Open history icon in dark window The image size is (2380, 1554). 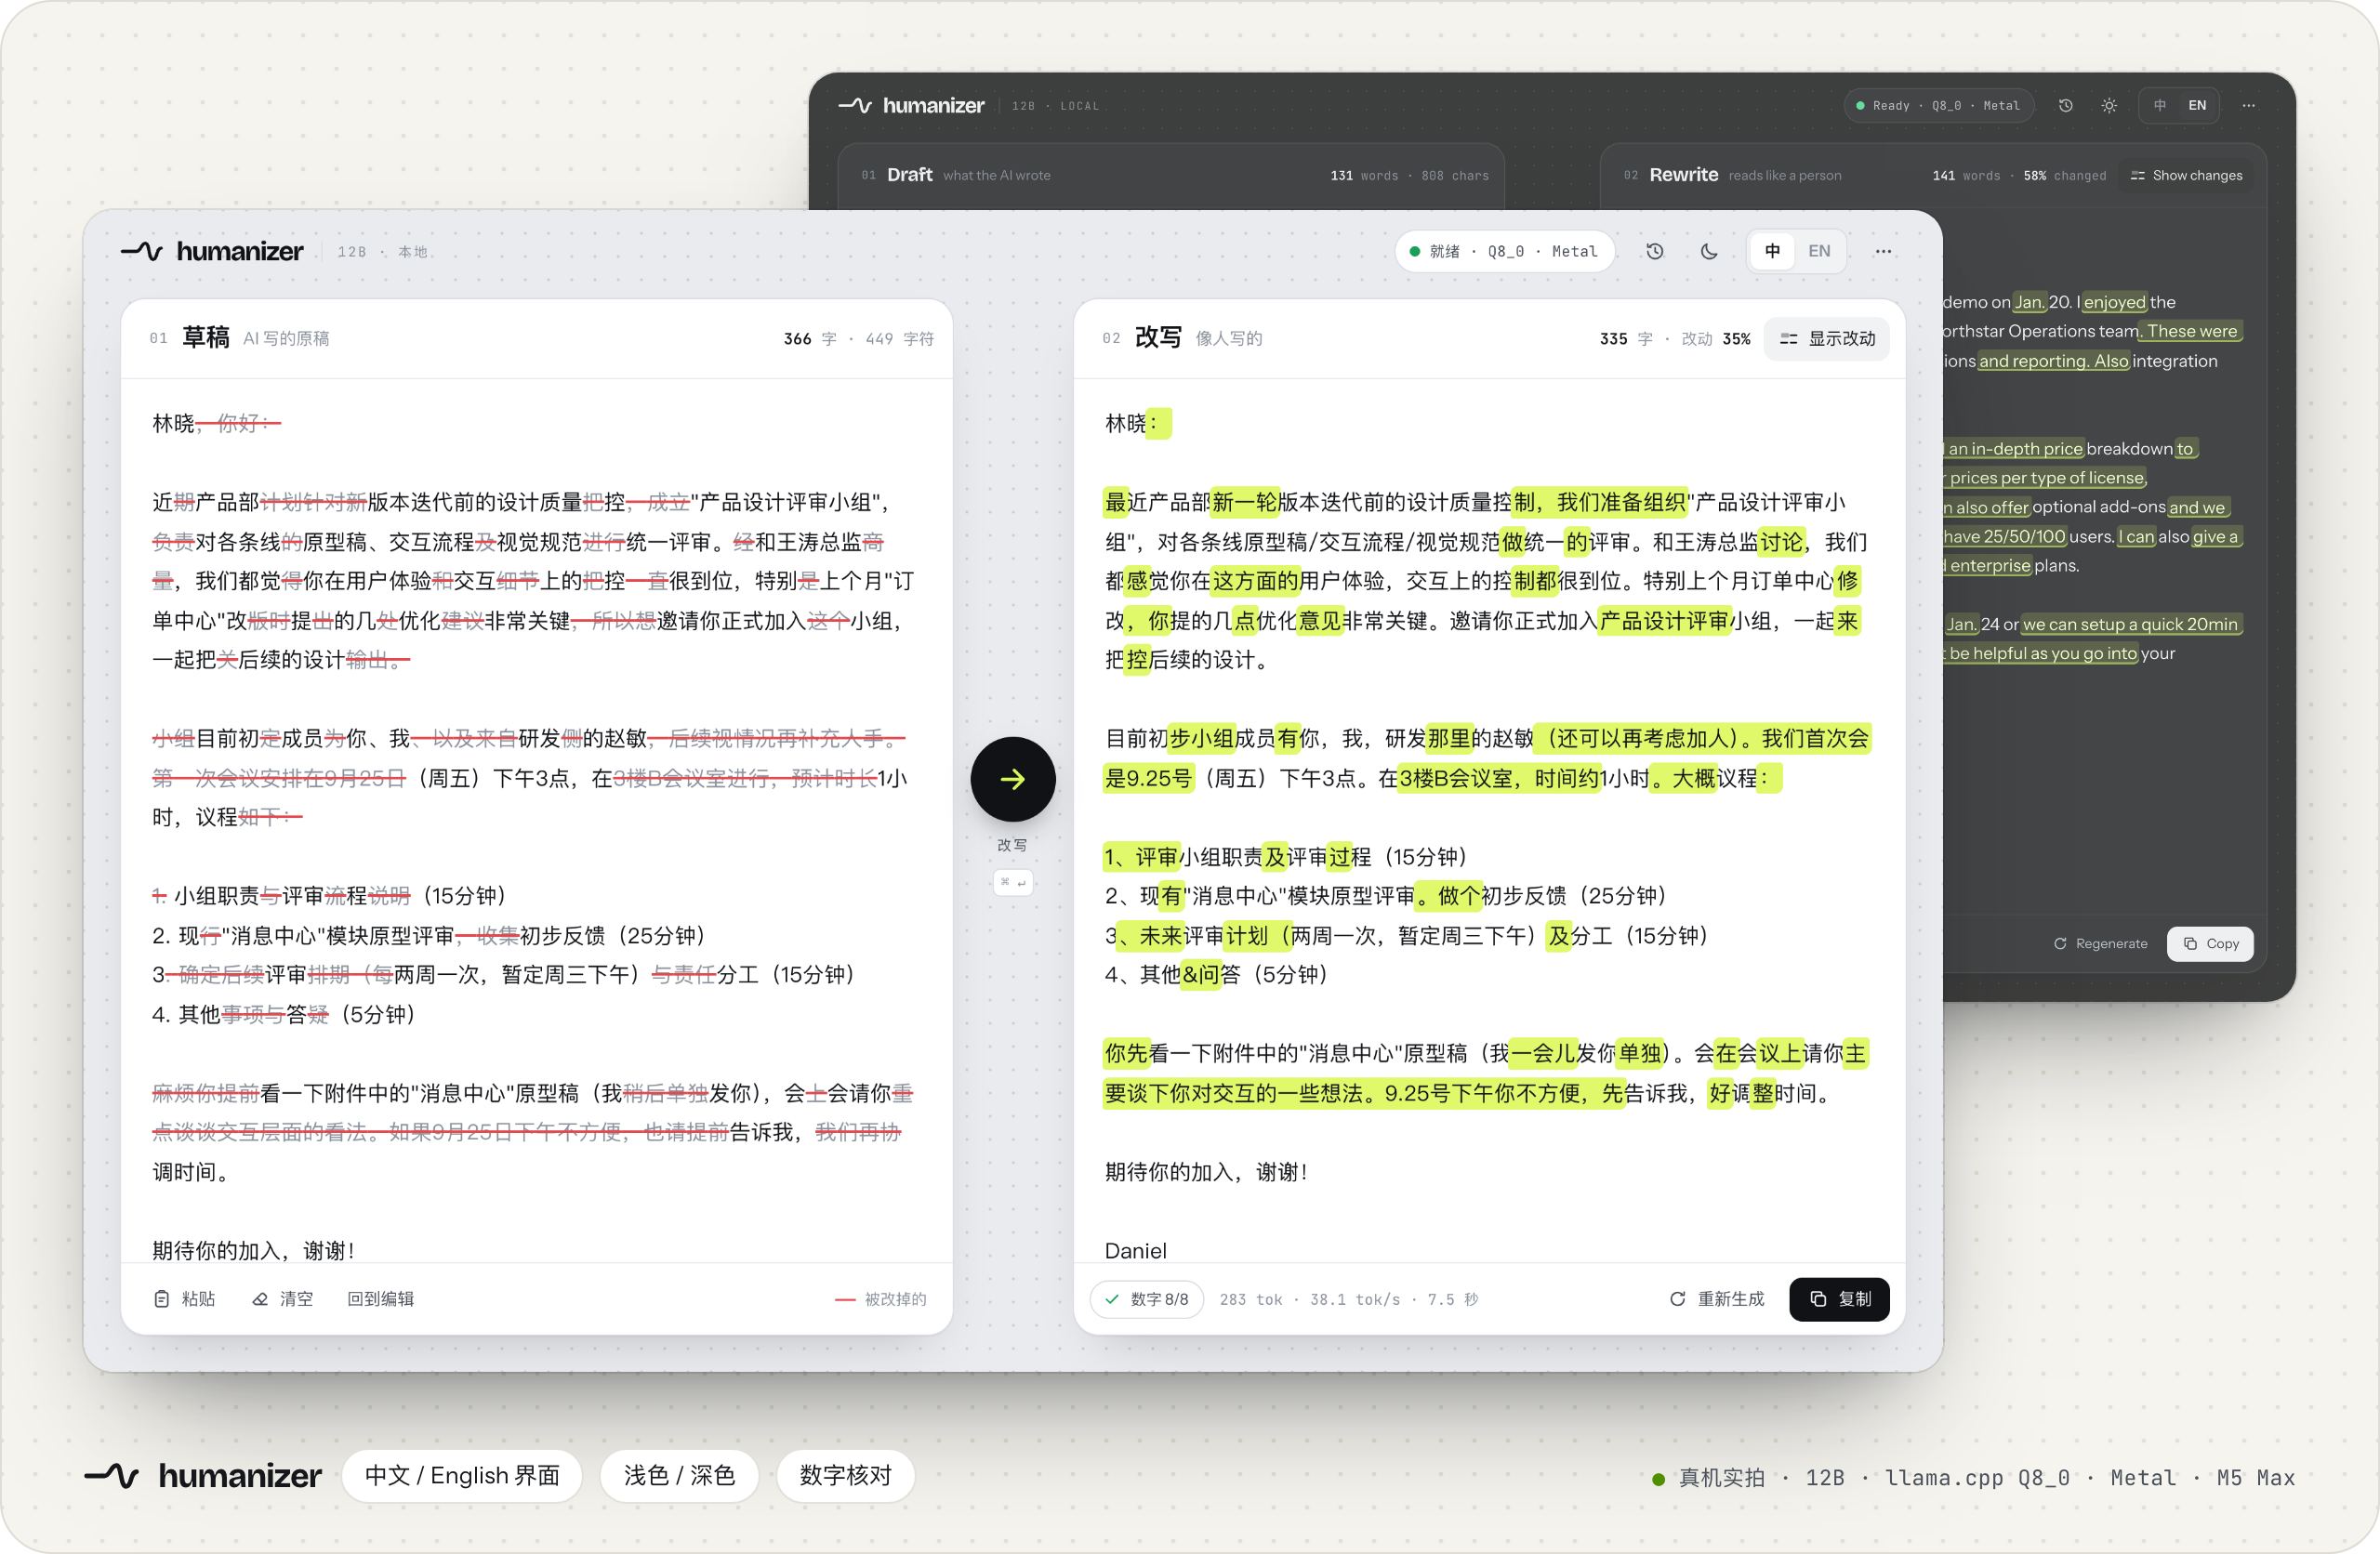2065,105
